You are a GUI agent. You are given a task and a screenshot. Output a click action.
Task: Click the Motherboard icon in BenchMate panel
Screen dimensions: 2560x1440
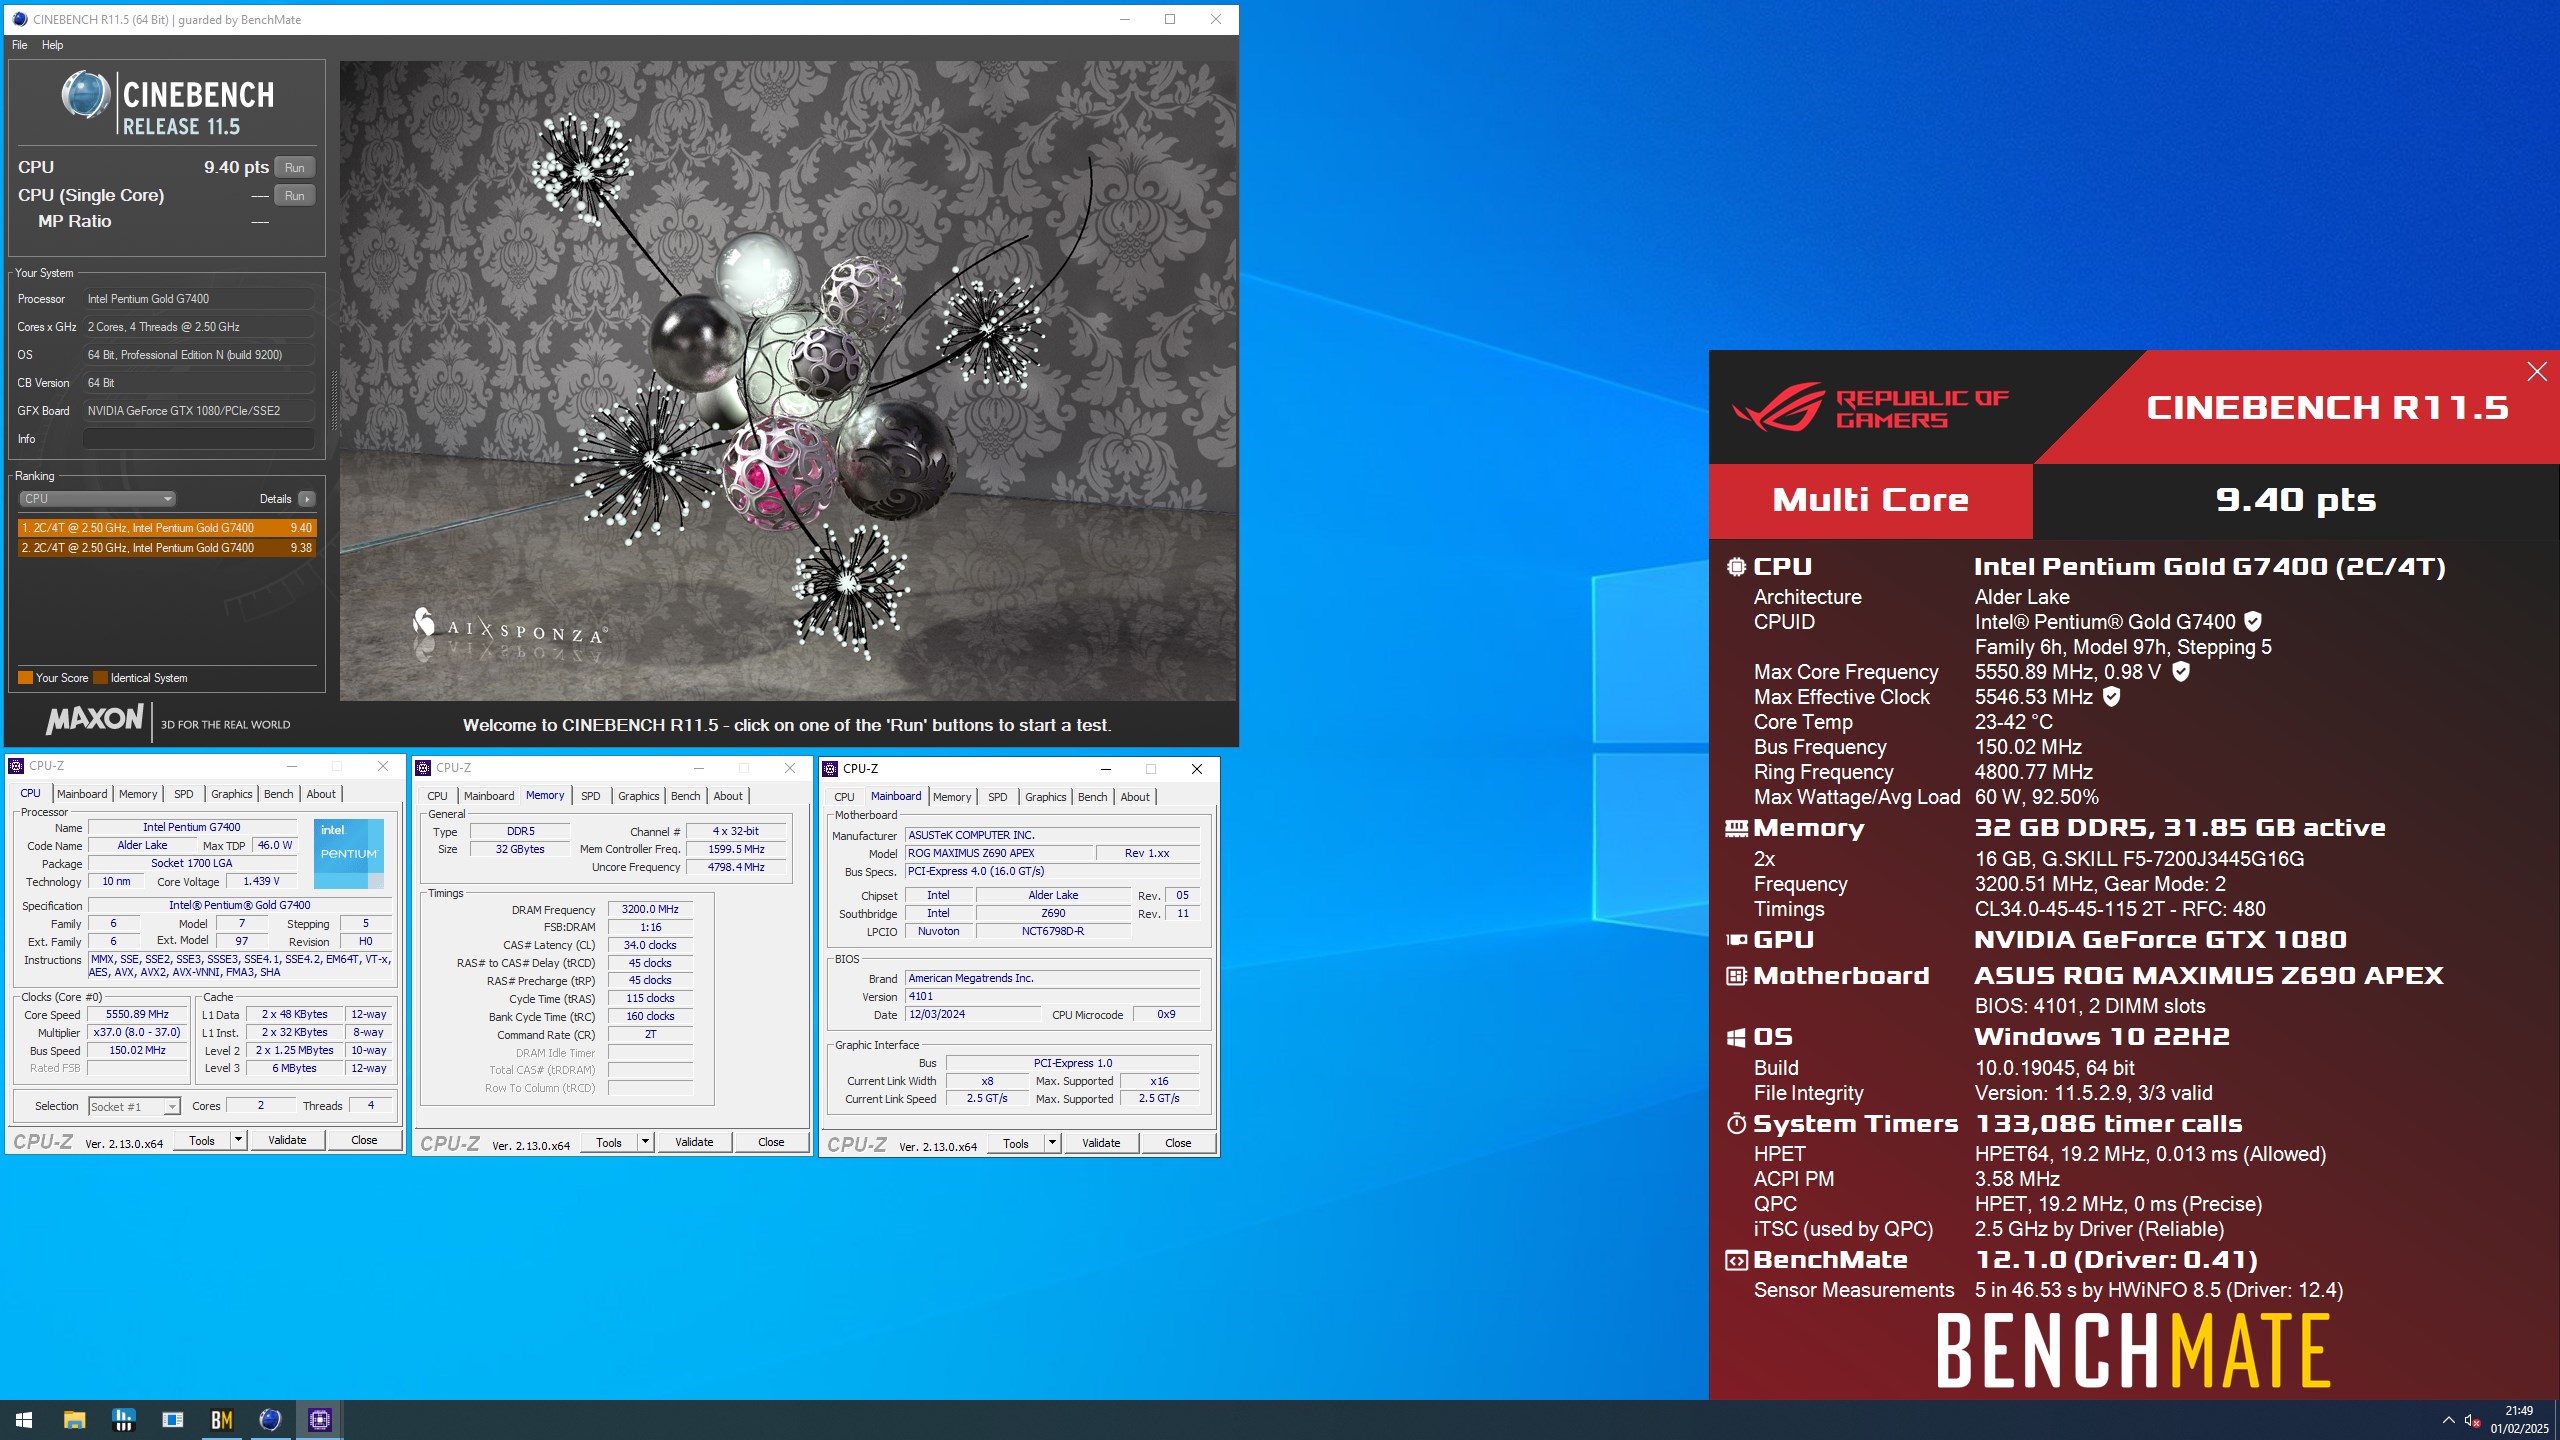click(x=1736, y=976)
